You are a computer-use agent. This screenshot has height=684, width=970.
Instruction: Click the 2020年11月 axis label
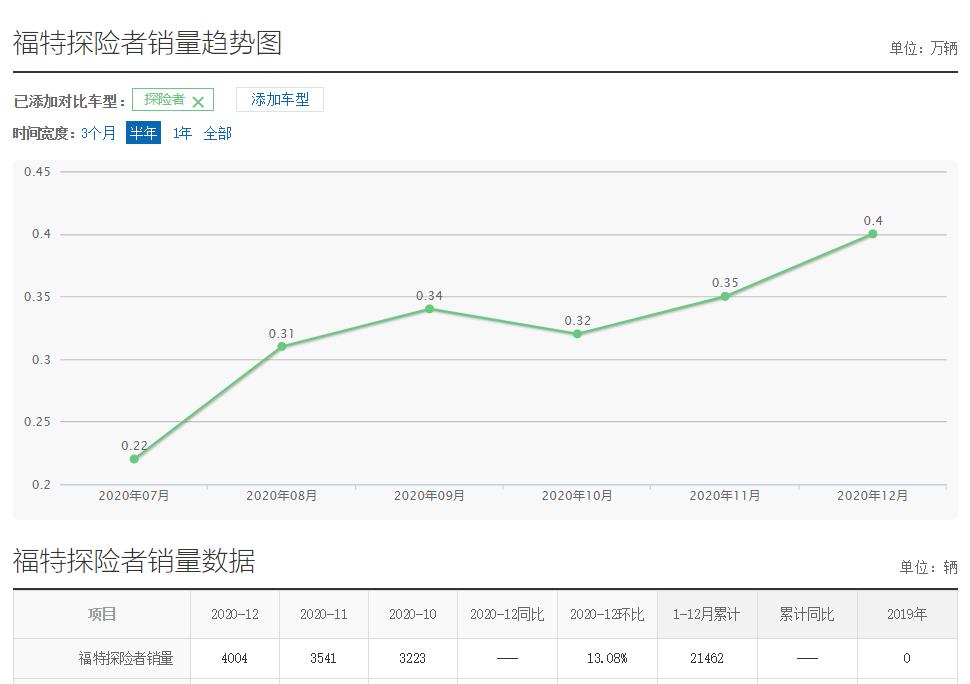click(725, 495)
